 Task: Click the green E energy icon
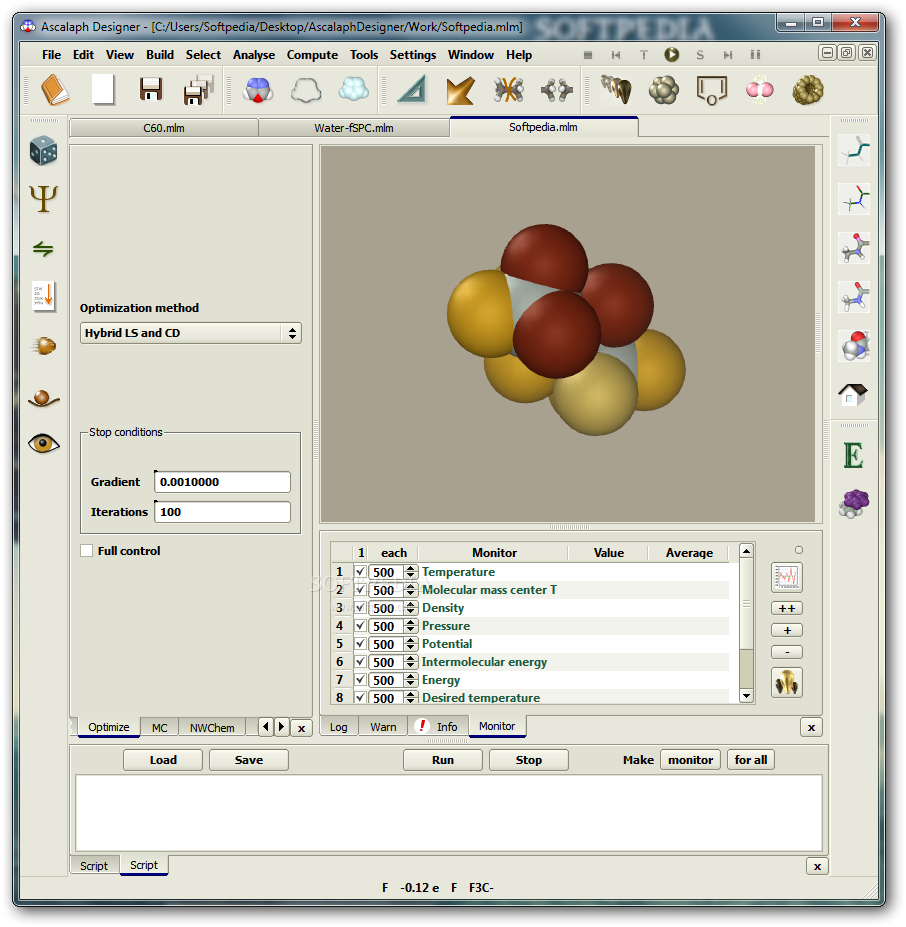point(853,455)
